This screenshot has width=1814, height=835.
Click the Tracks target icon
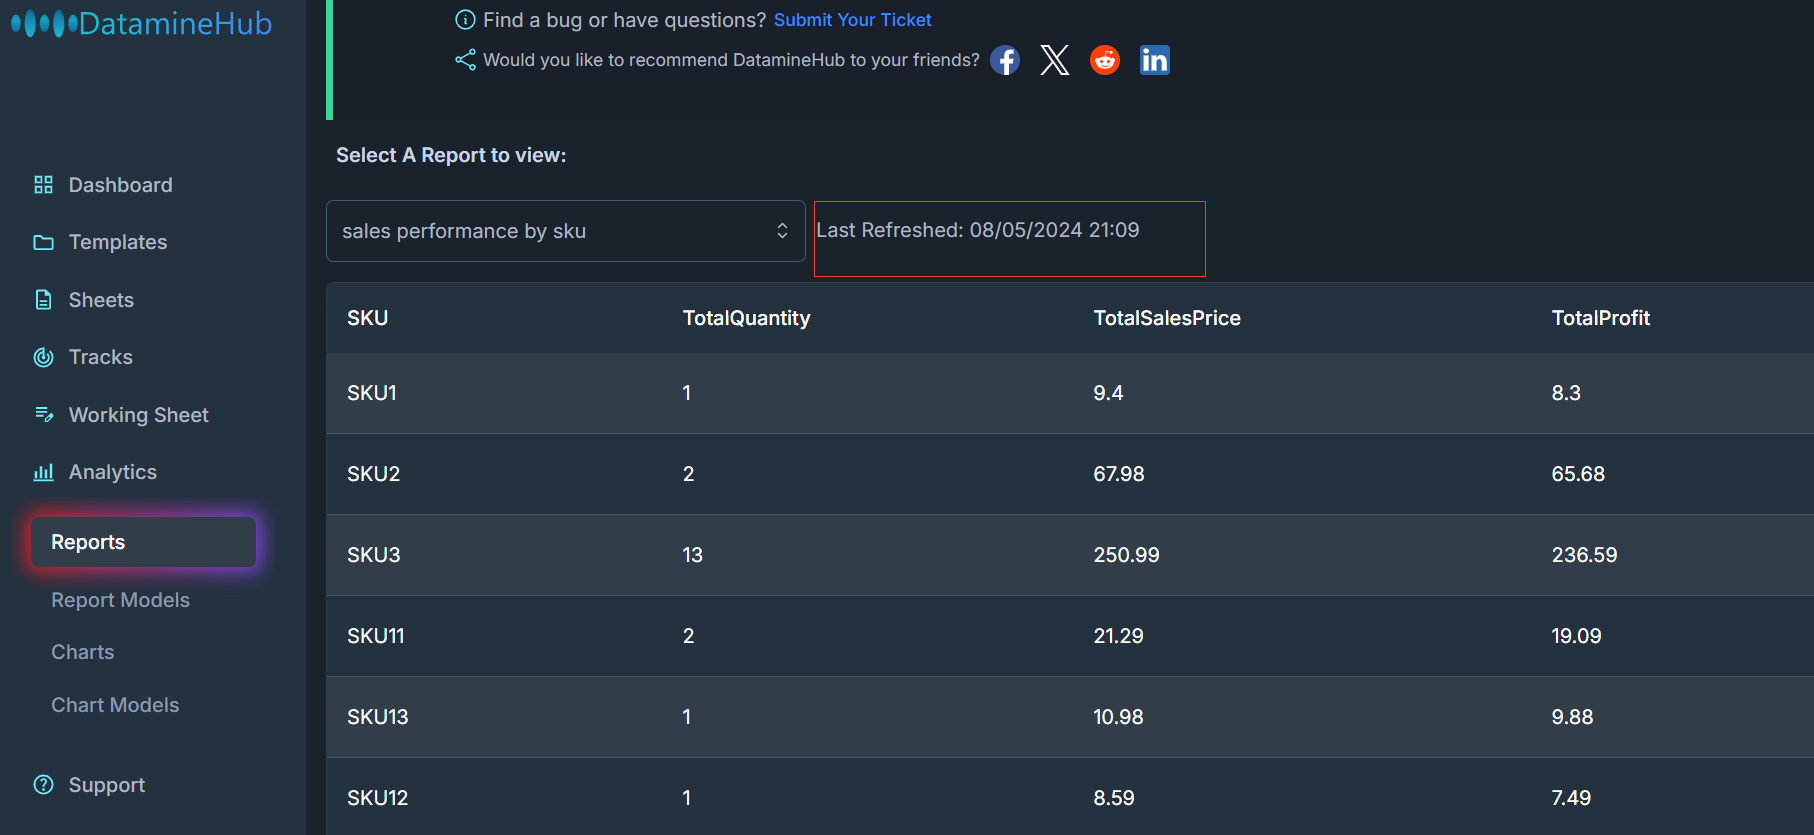43,357
